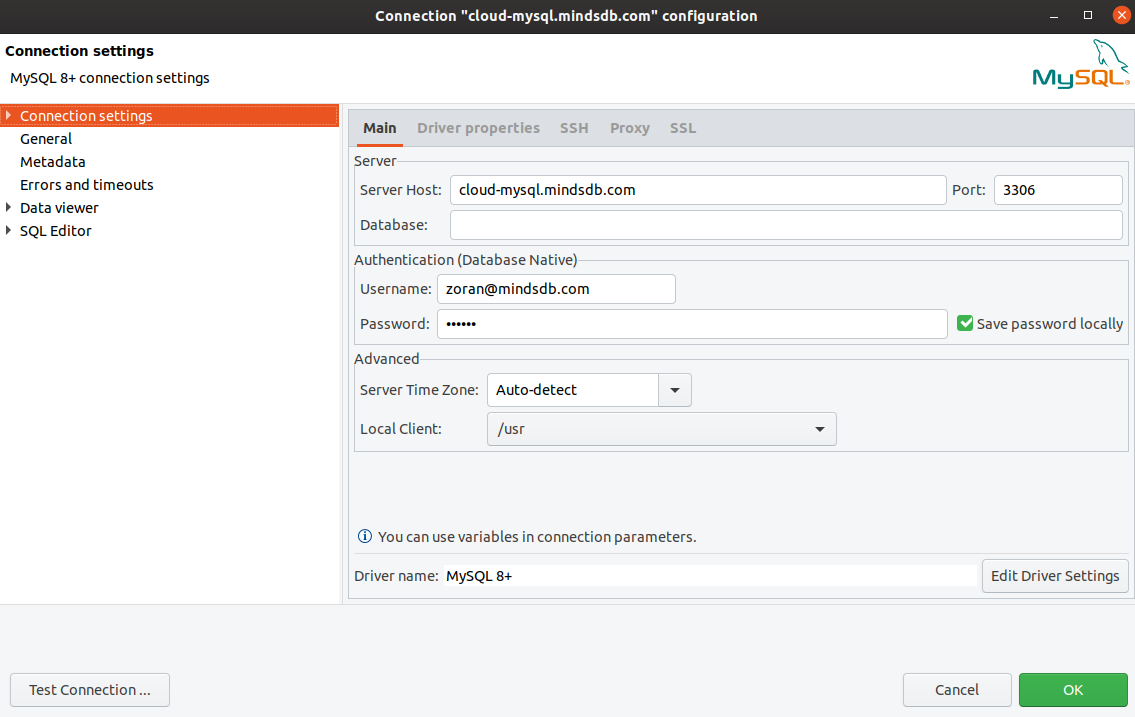Expand the Data viewer tree node
The image size is (1135, 717).
(8, 208)
